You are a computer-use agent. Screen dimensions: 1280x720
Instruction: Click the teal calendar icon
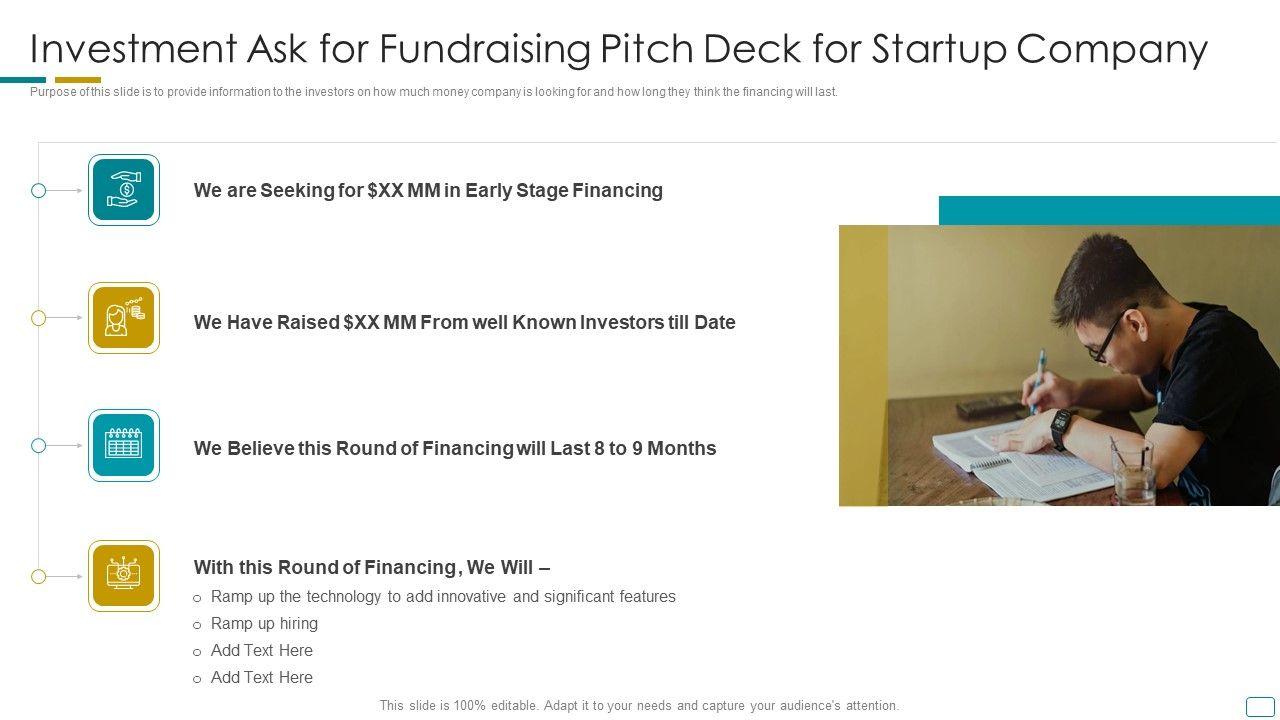124,445
